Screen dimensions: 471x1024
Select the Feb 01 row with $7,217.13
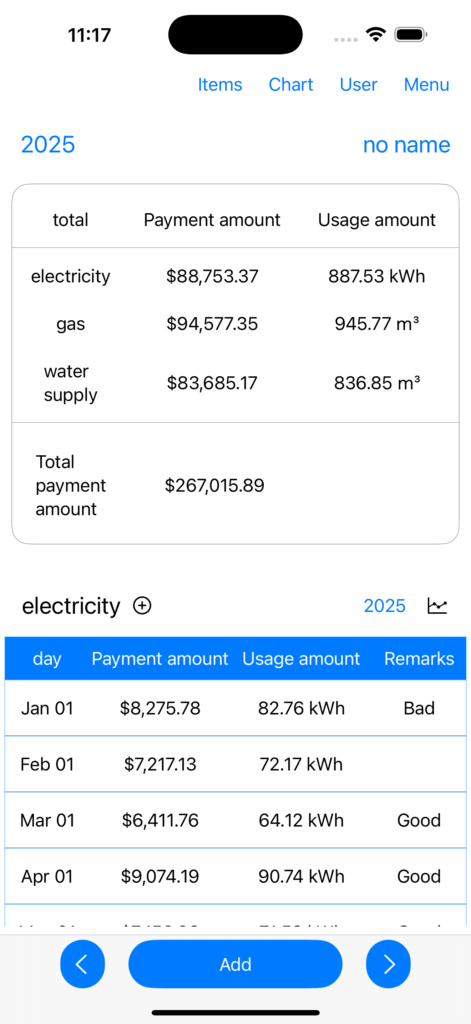click(235, 764)
